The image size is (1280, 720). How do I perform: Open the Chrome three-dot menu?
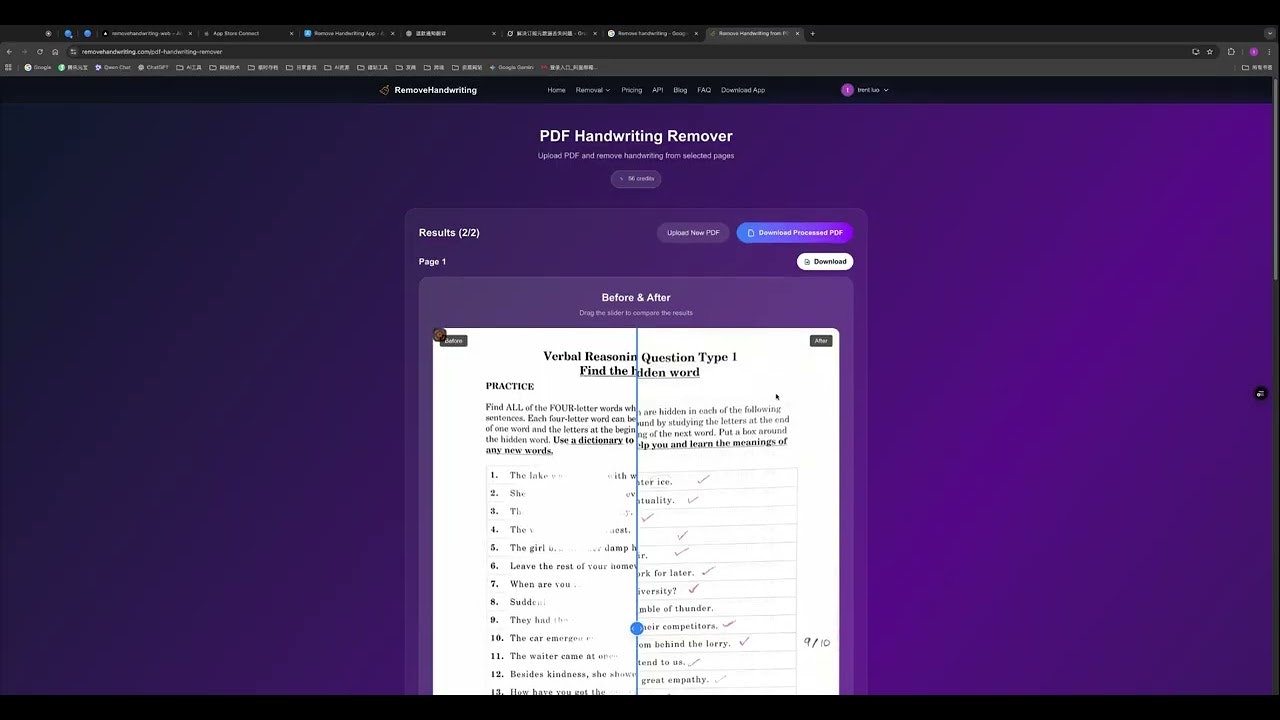coord(1270,51)
